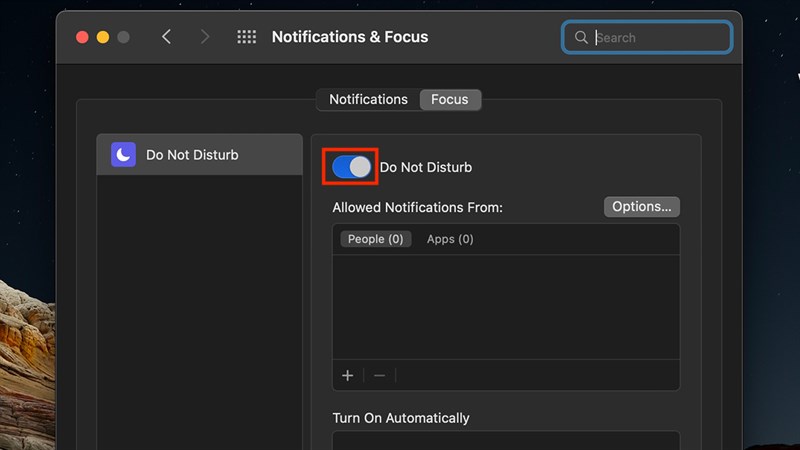The height and width of the screenshot is (450, 800).
Task: Click the minus icon to remove entry
Action: click(379, 375)
